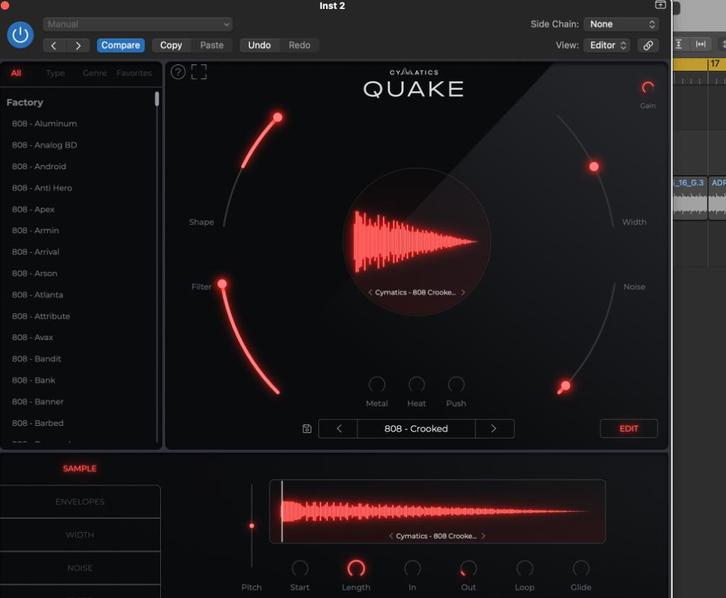Image resolution: width=726 pixels, height=598 pixels.
Task: Select the Genre browser tab
Action: pyautogui.click(x=95, y=73)
